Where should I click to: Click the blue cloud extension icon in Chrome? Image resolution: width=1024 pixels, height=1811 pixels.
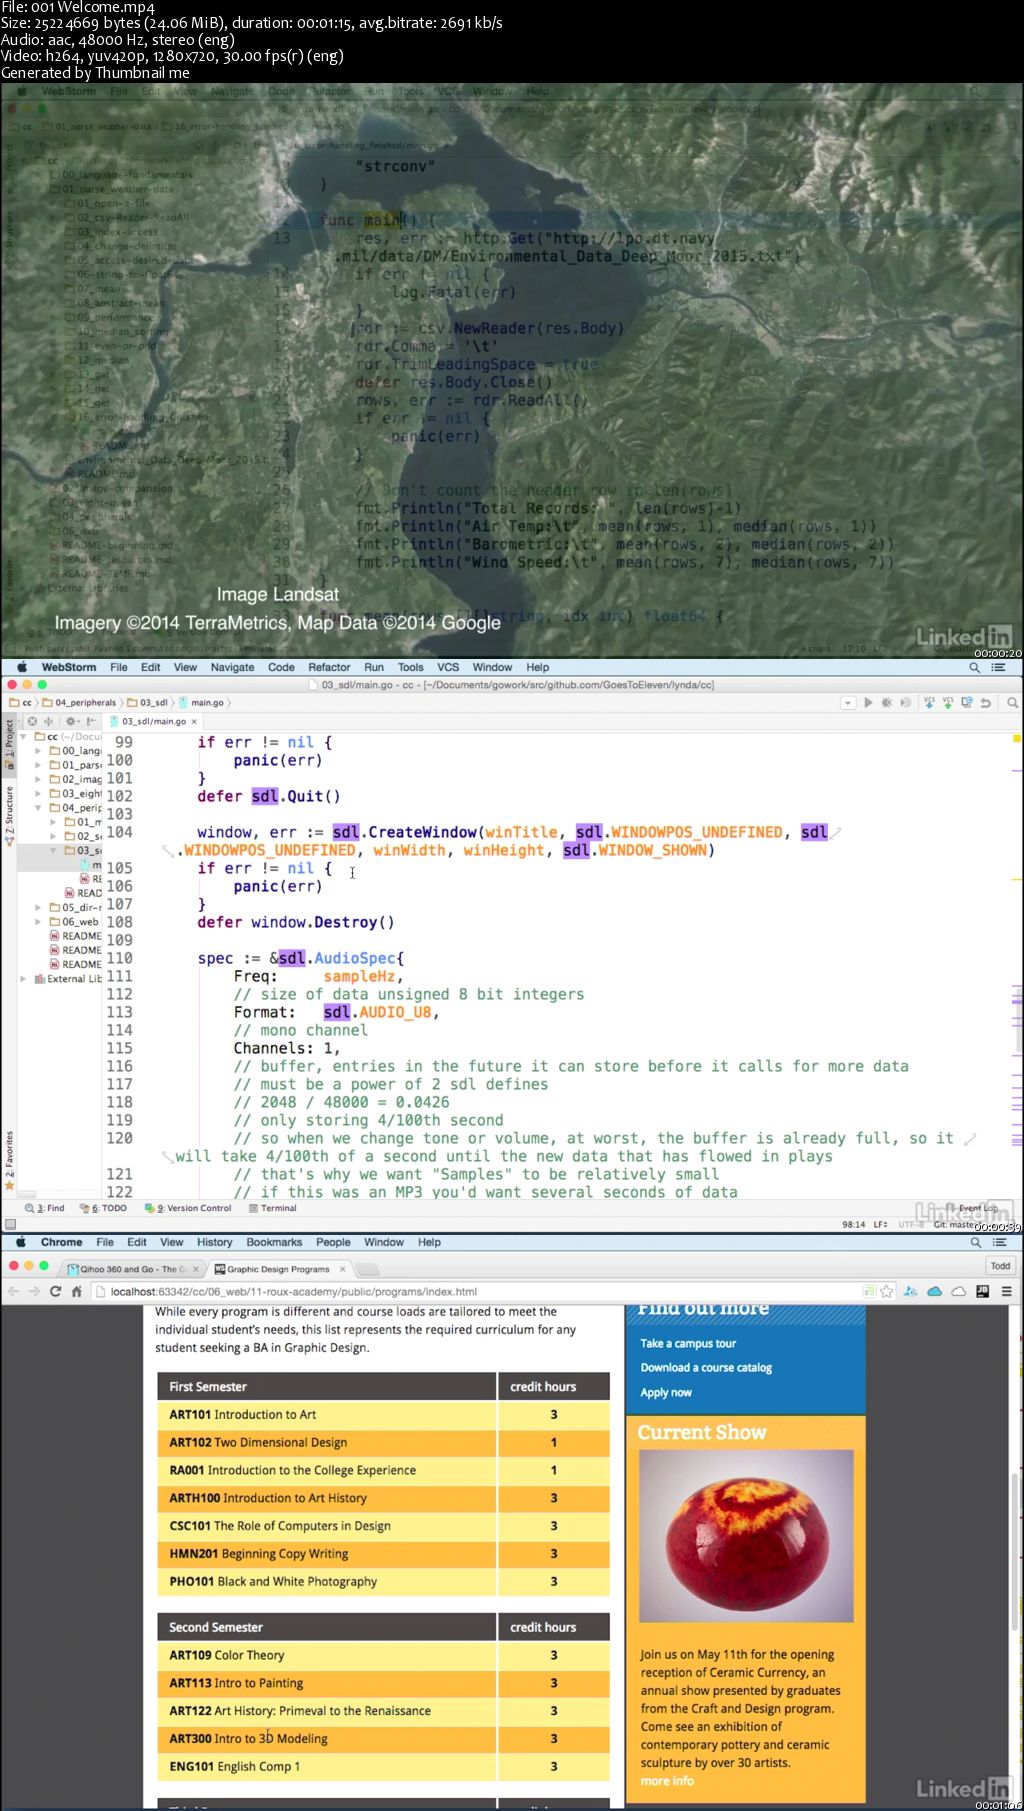tap(935, 1291)
